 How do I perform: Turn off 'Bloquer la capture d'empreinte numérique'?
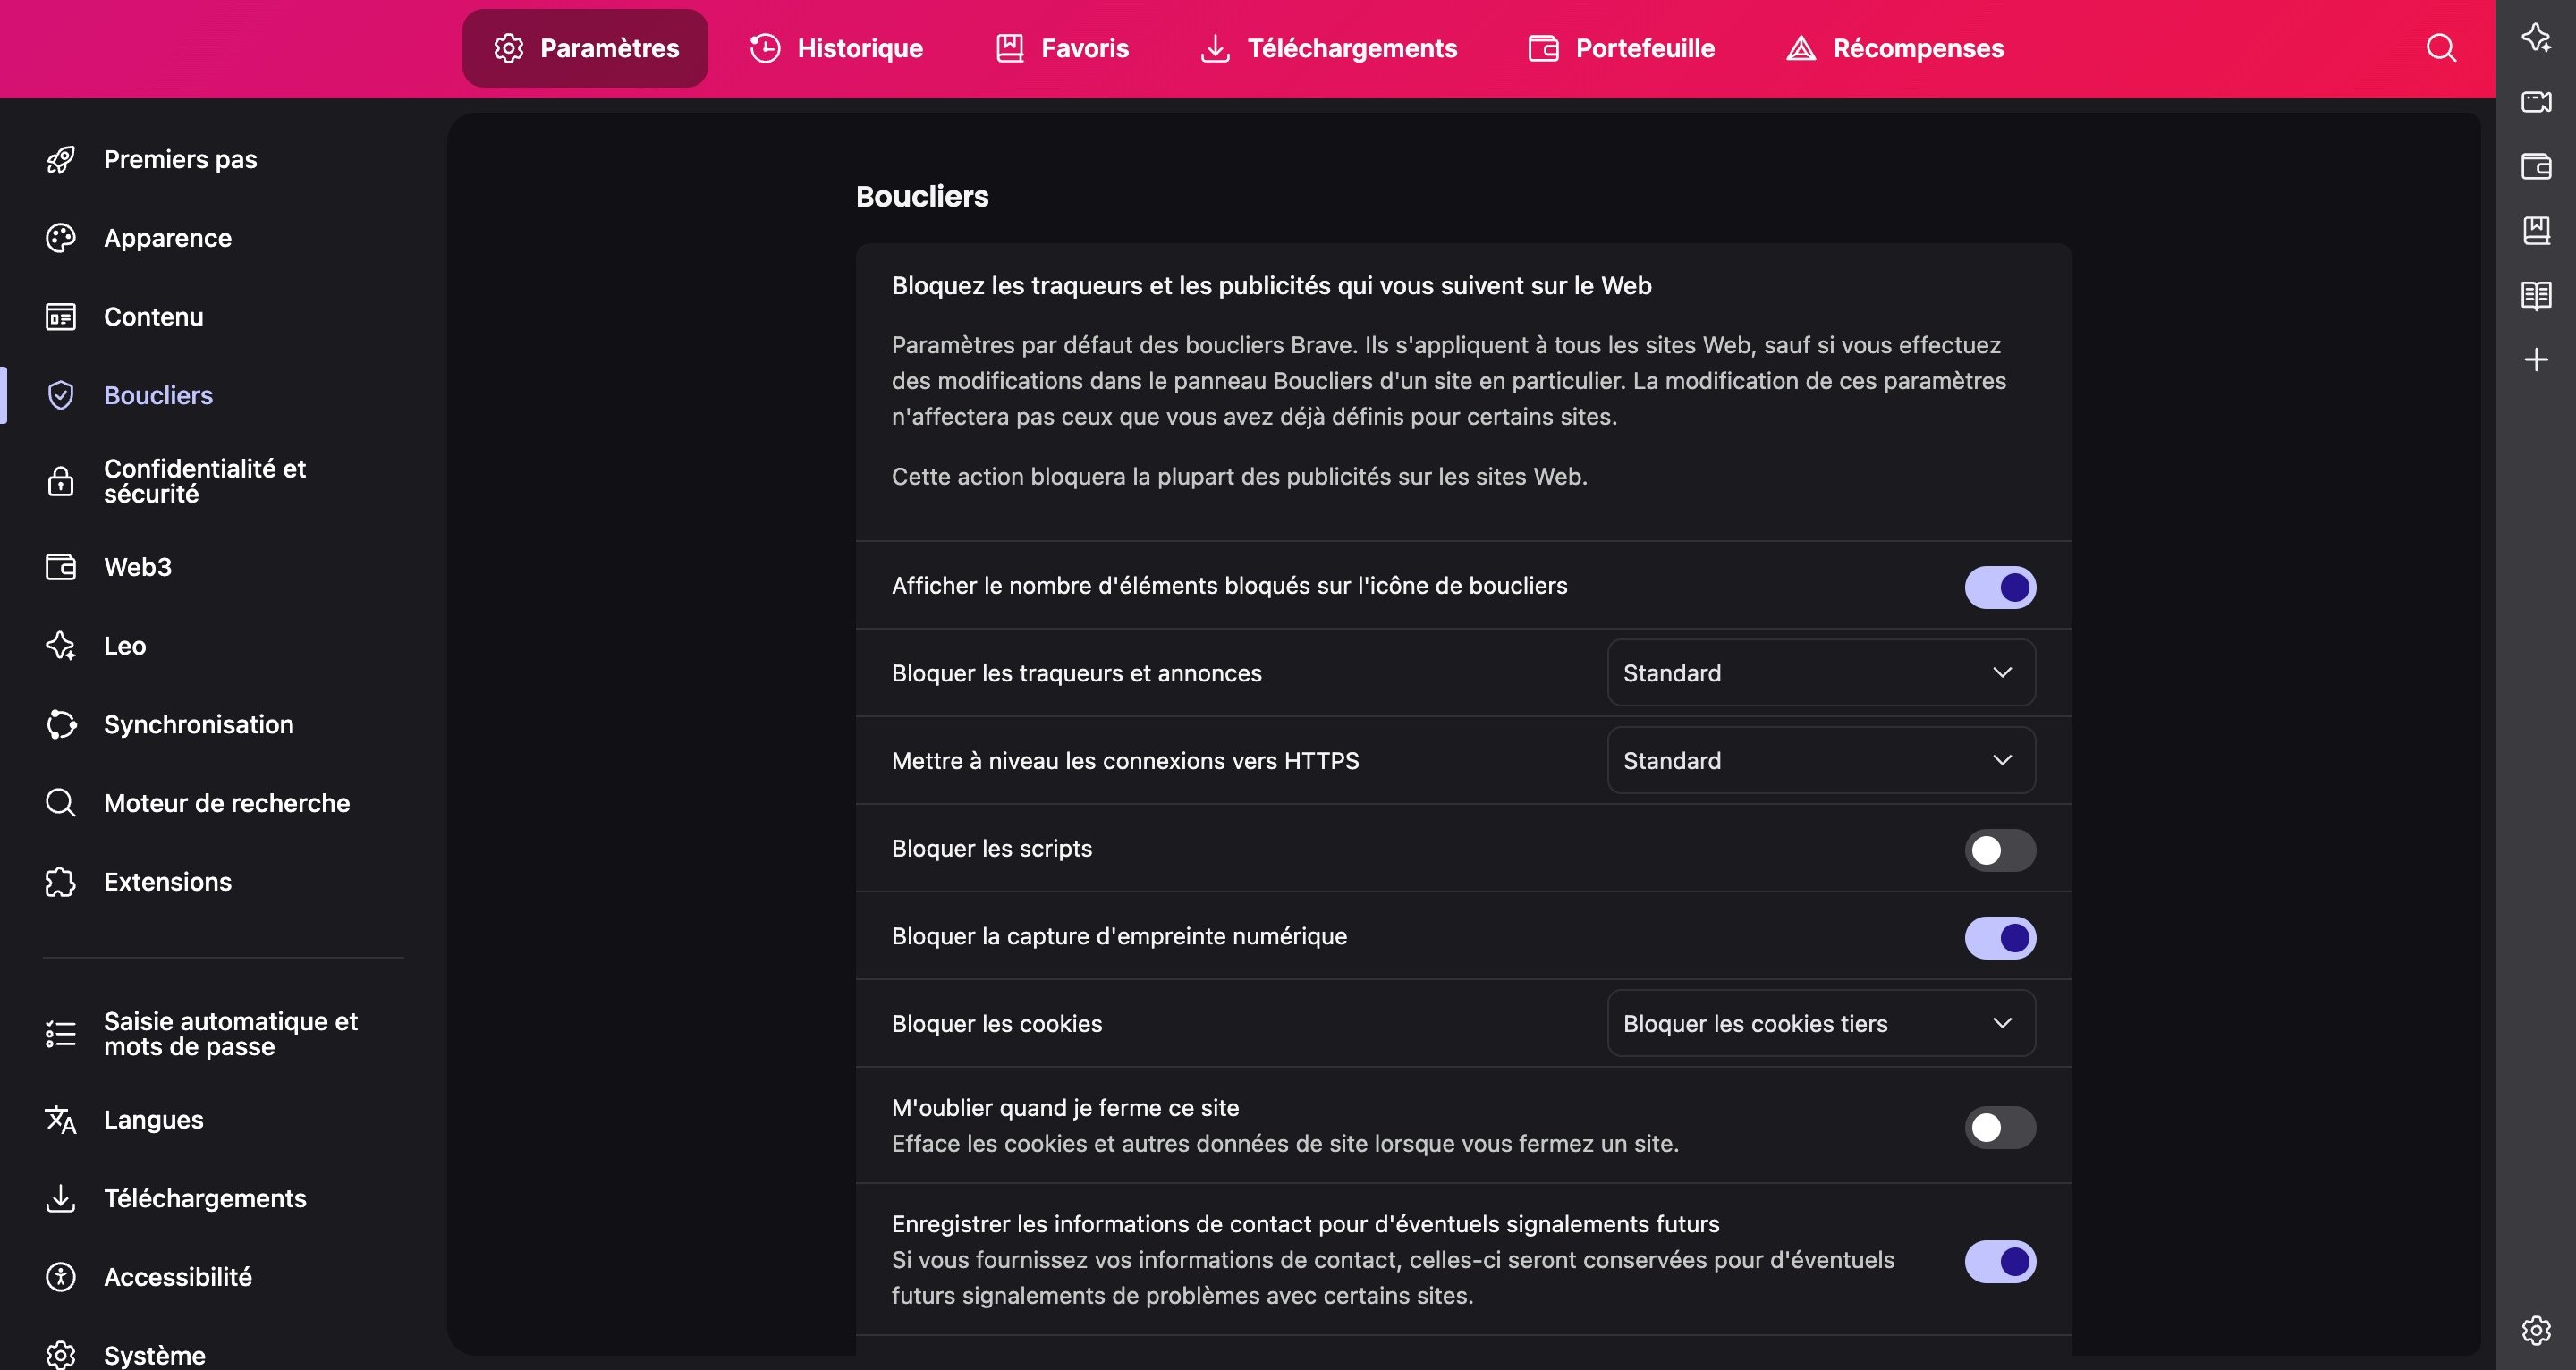[x=1999, y=937]
